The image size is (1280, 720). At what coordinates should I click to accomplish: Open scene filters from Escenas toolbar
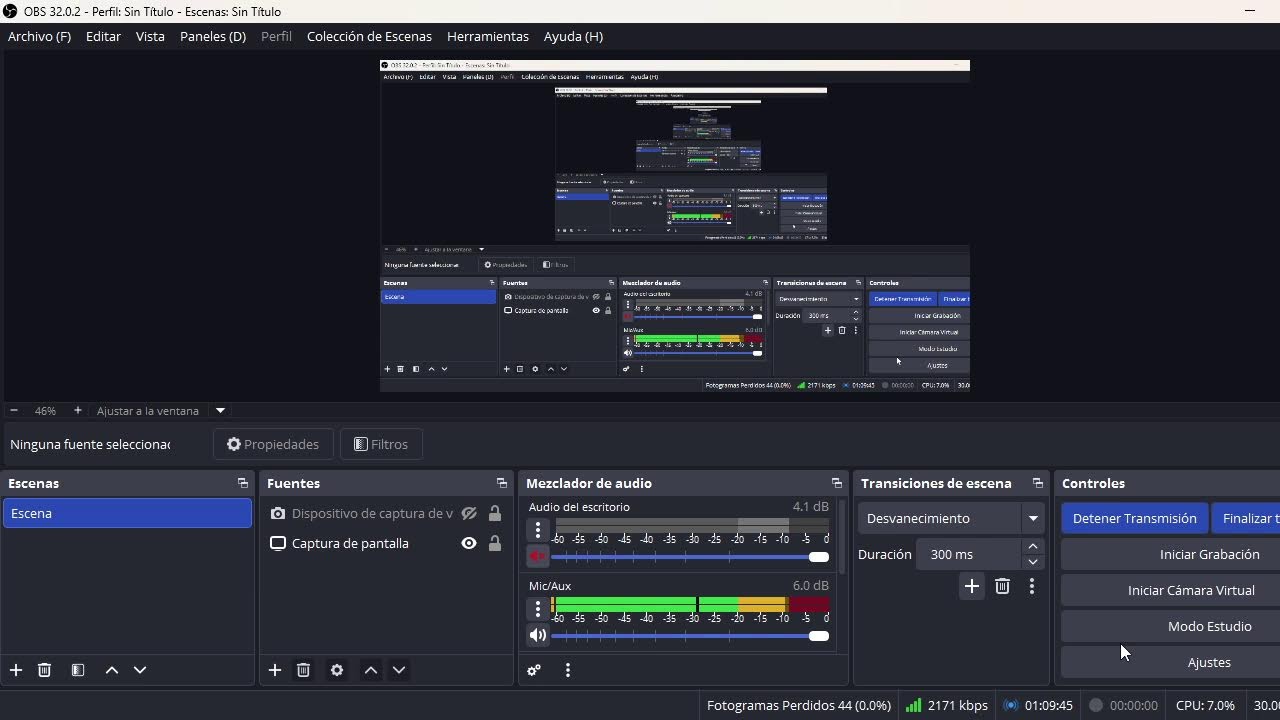coord(78,670)
